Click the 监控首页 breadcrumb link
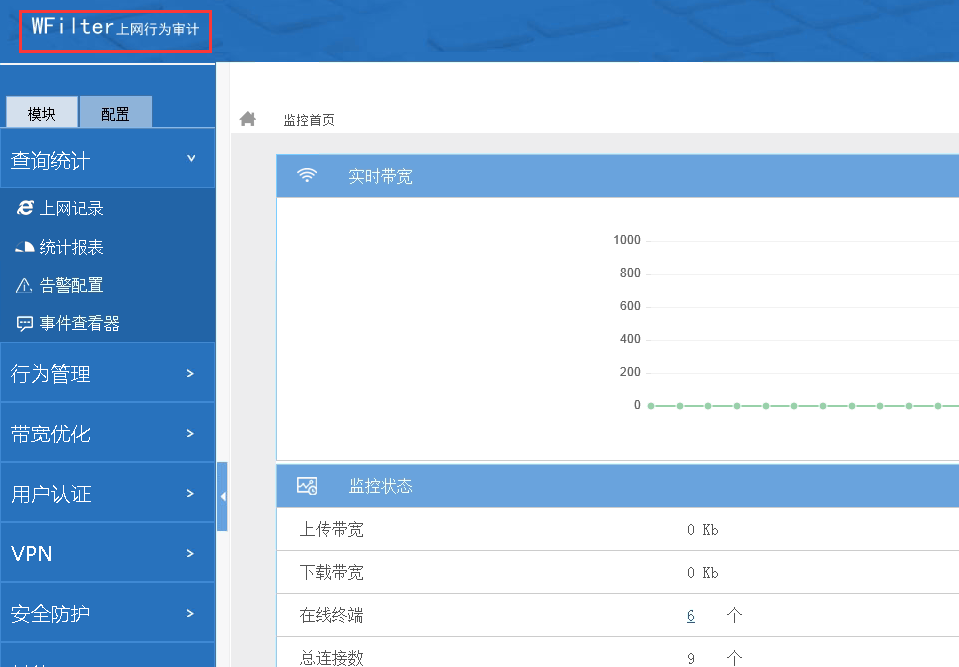The image size is (959, 667). [x=309, y=120]
